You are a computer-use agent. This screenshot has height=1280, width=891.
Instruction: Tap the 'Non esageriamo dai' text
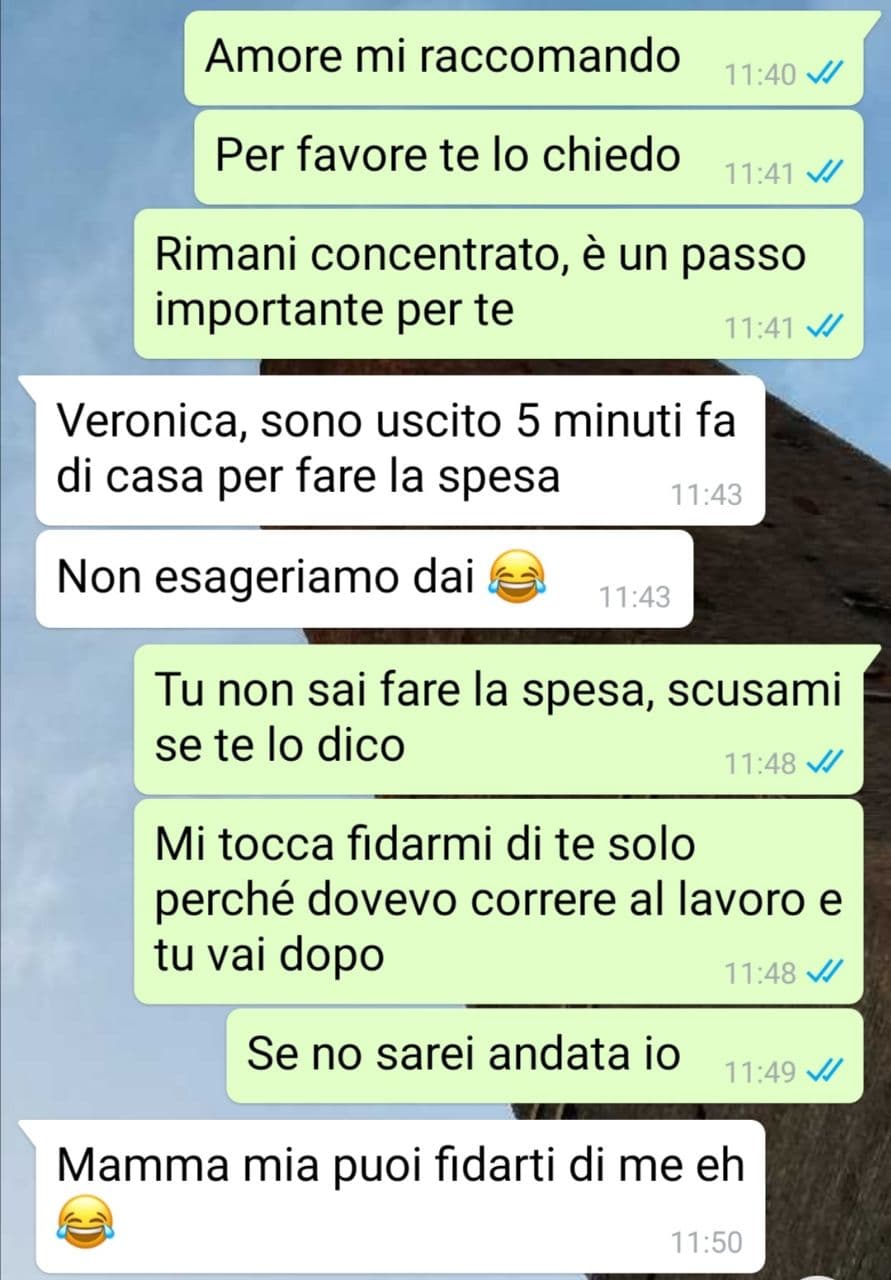tap(265, 577)
